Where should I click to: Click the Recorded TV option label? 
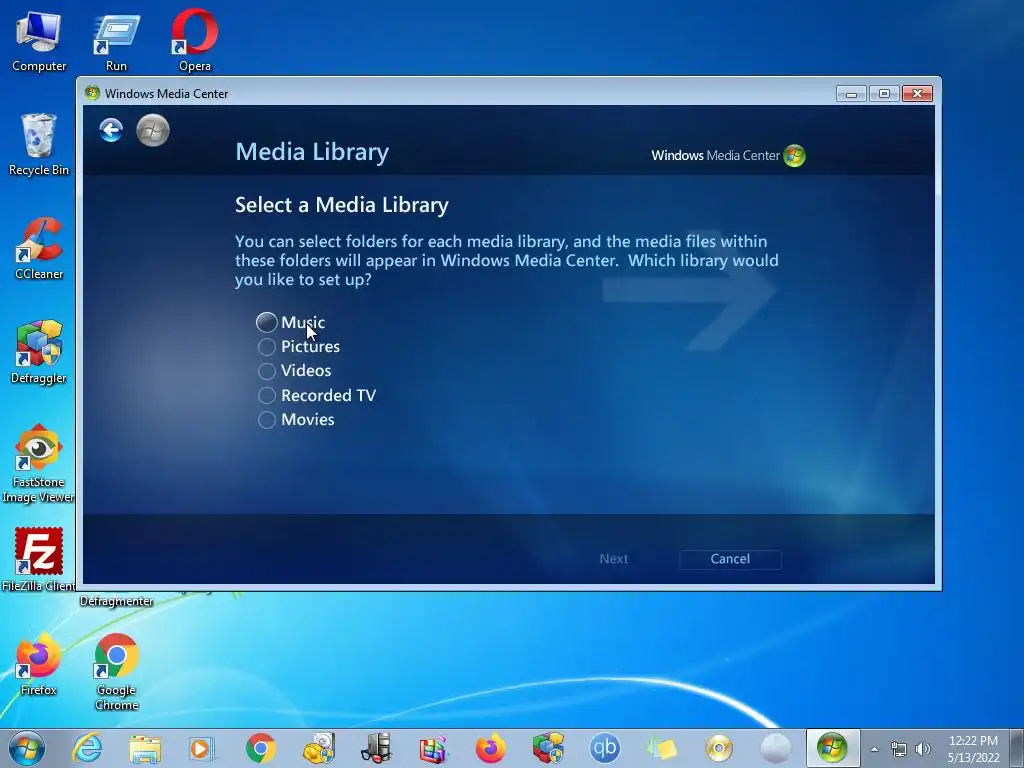click(328, 395)
